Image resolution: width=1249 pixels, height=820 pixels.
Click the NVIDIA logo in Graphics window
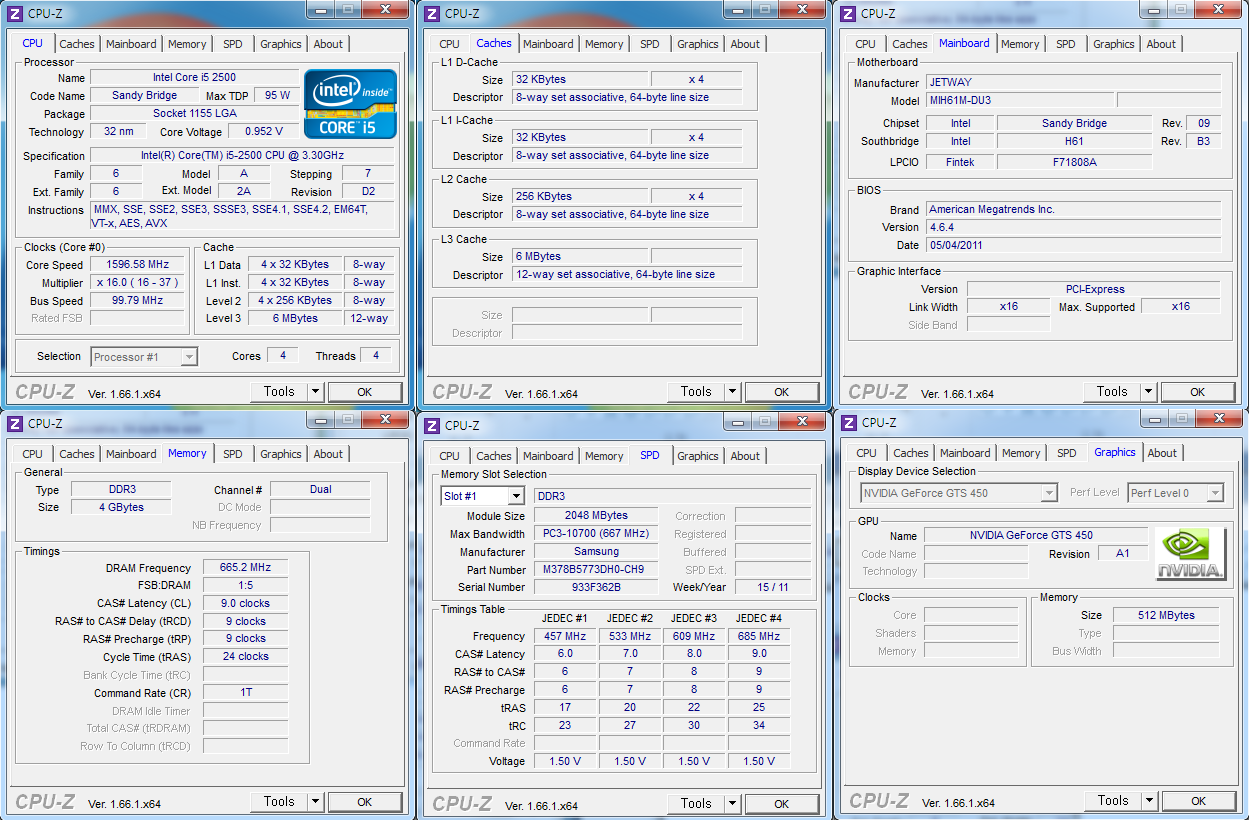1190,553
